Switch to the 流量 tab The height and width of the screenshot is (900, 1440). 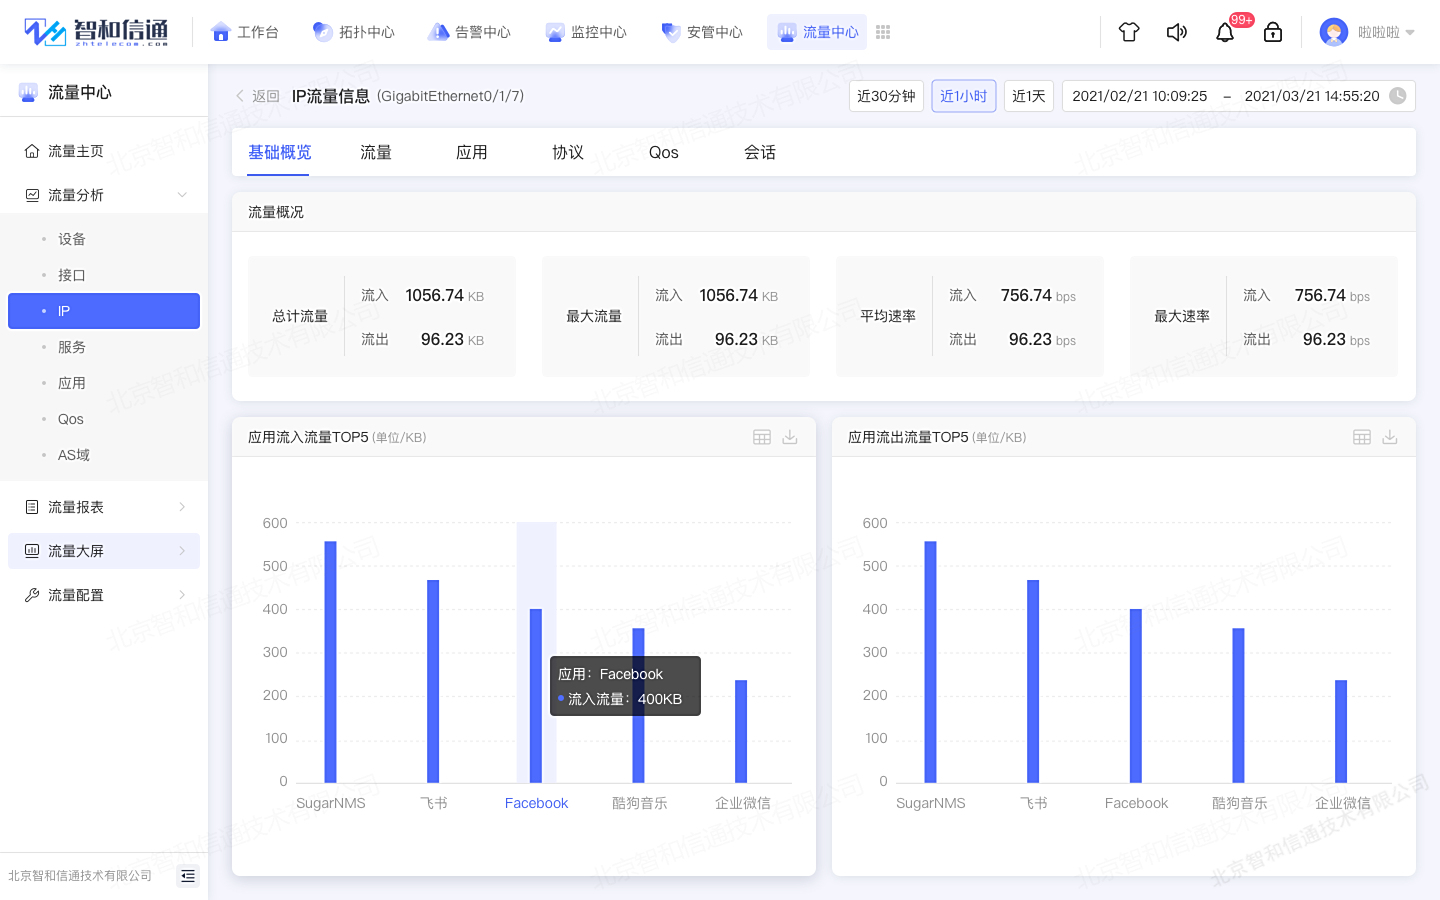(x=376, y=152)
